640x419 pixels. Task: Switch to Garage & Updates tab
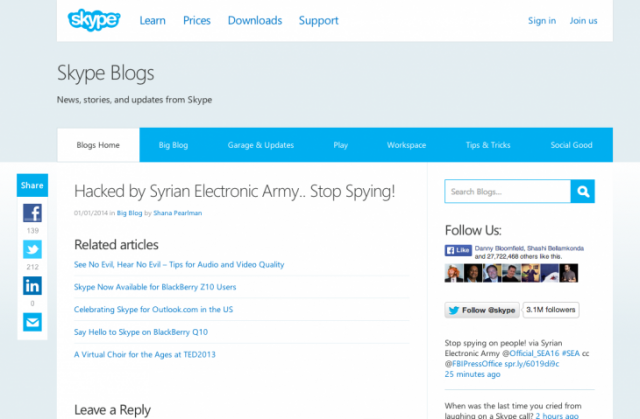(x=260, y=145)
